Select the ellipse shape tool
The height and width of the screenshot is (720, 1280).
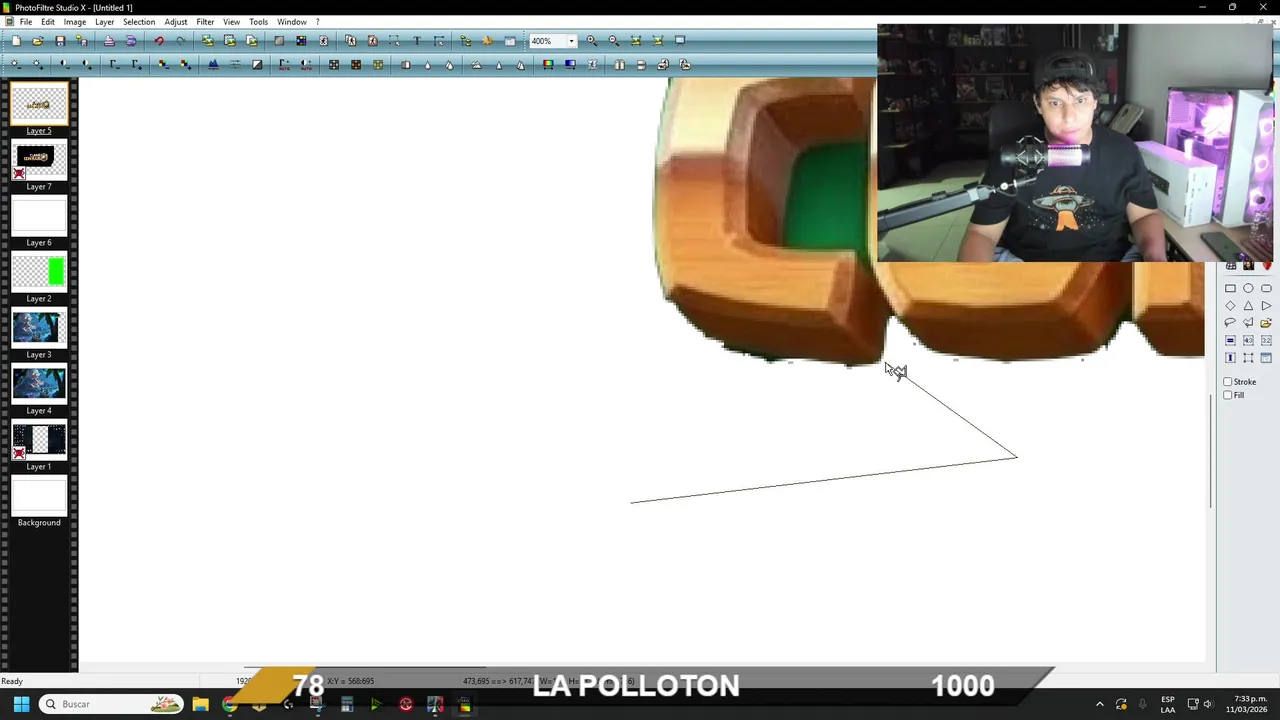click(1248, 289)
